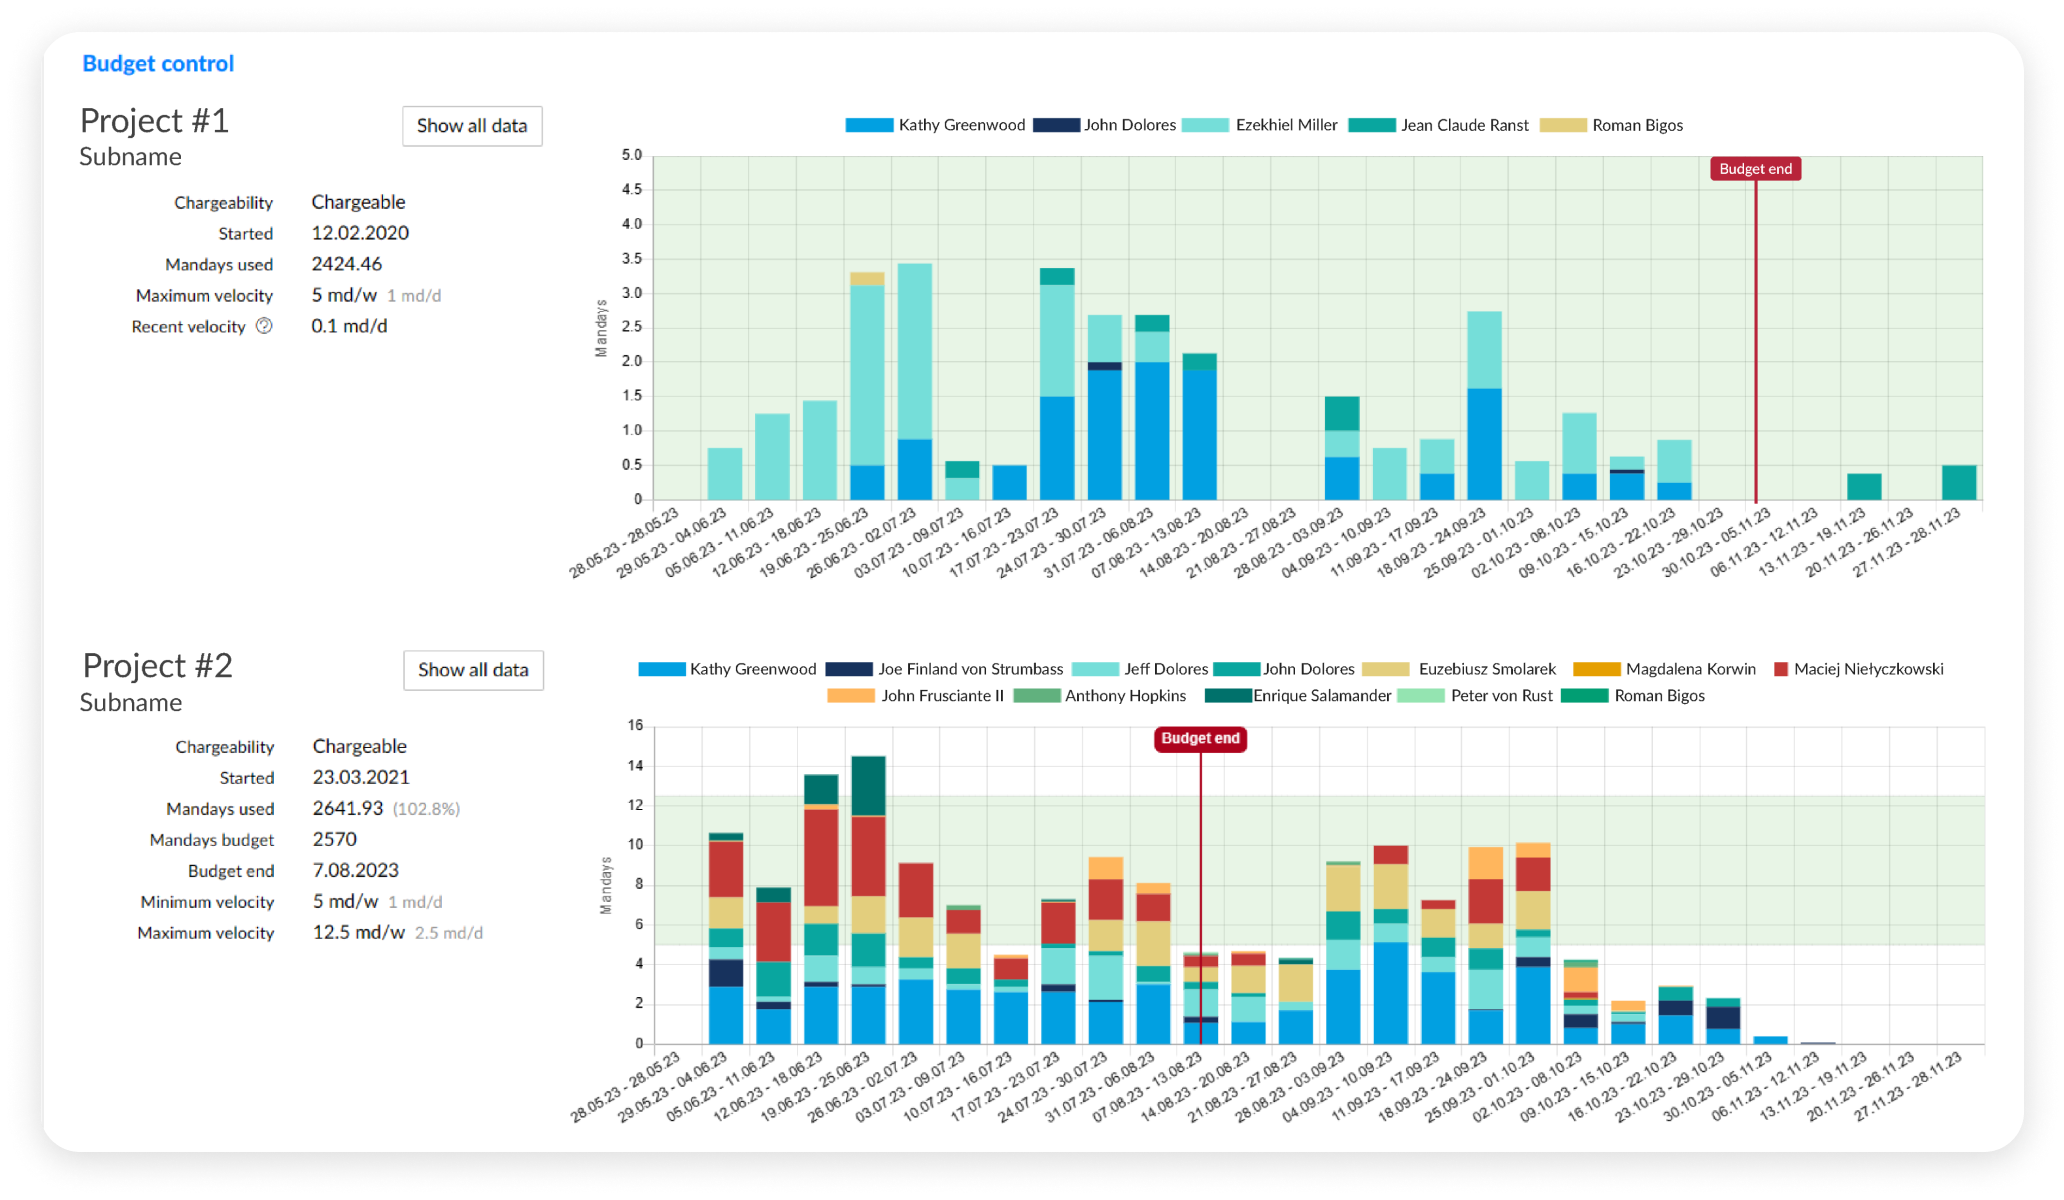Toggle John Dolores legend in Project #1 chart
Image resolution: width=2064 pixels, height=1200 pixels.
(1129, 125)
